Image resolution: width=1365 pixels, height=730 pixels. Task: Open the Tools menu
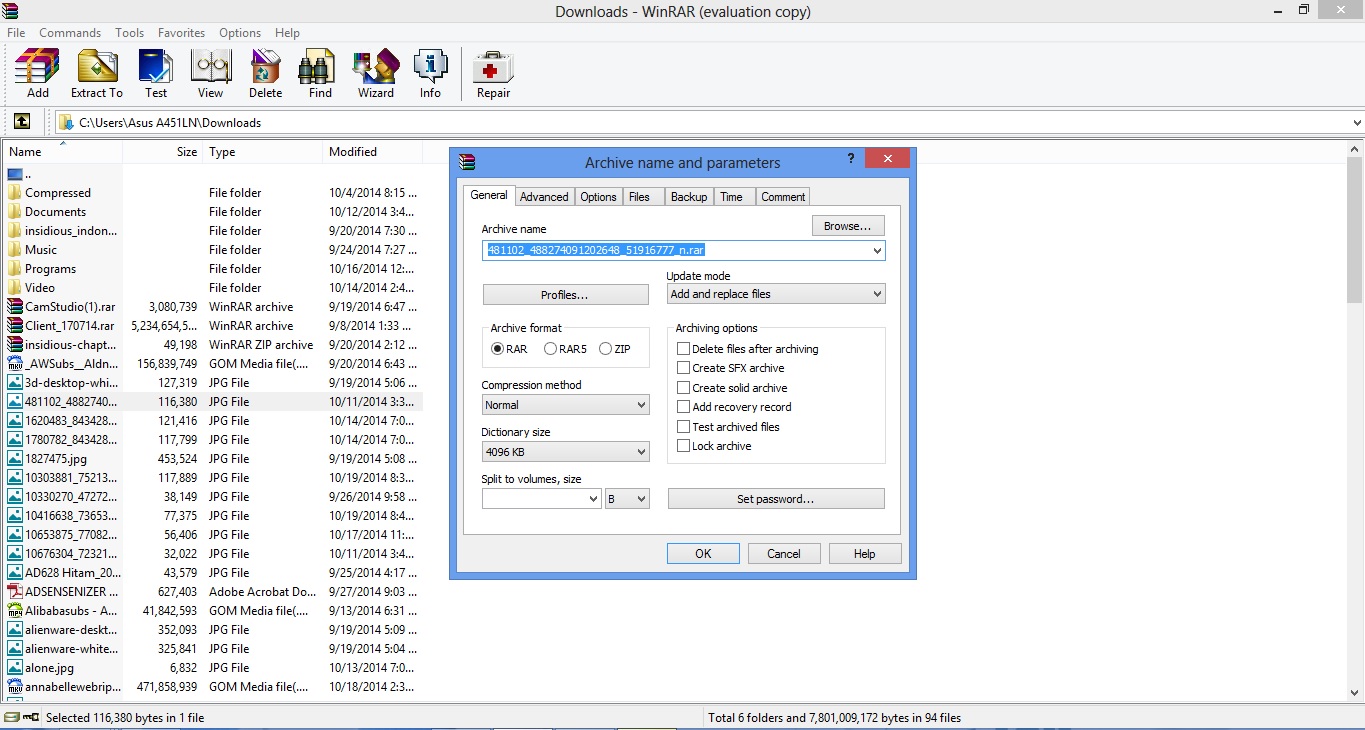point(129,33)
